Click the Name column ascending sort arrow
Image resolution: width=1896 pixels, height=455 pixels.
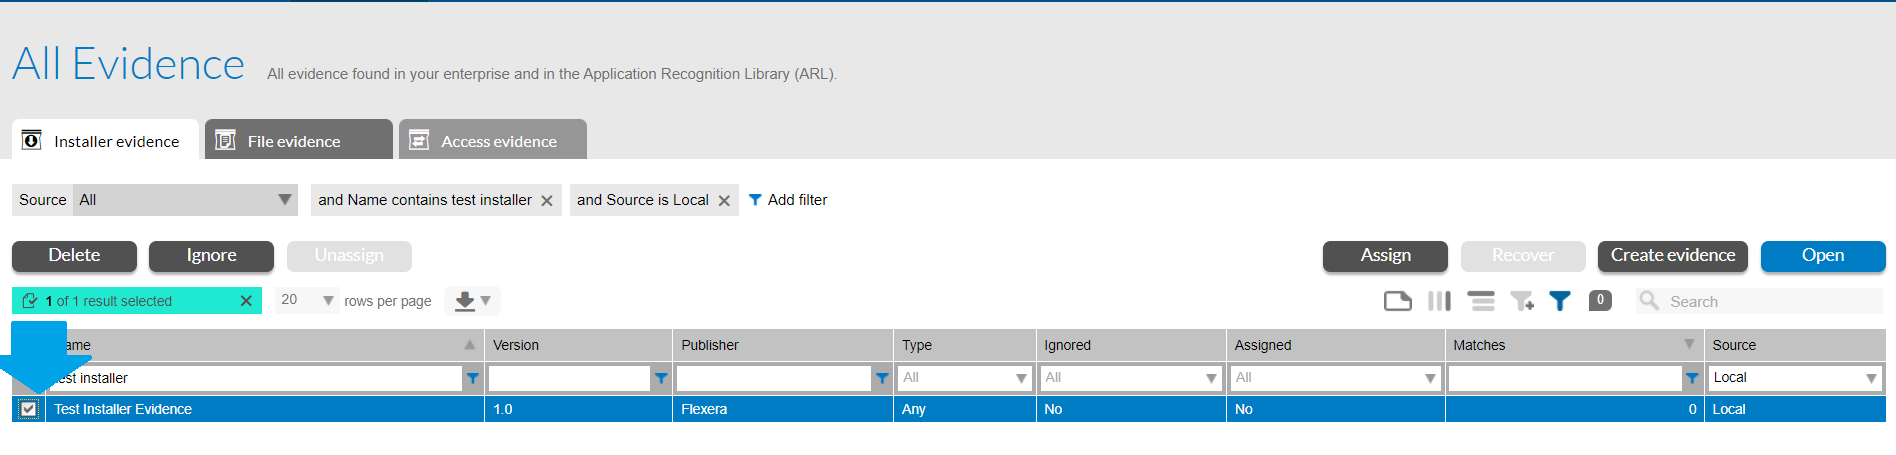[x=470, y=344]
